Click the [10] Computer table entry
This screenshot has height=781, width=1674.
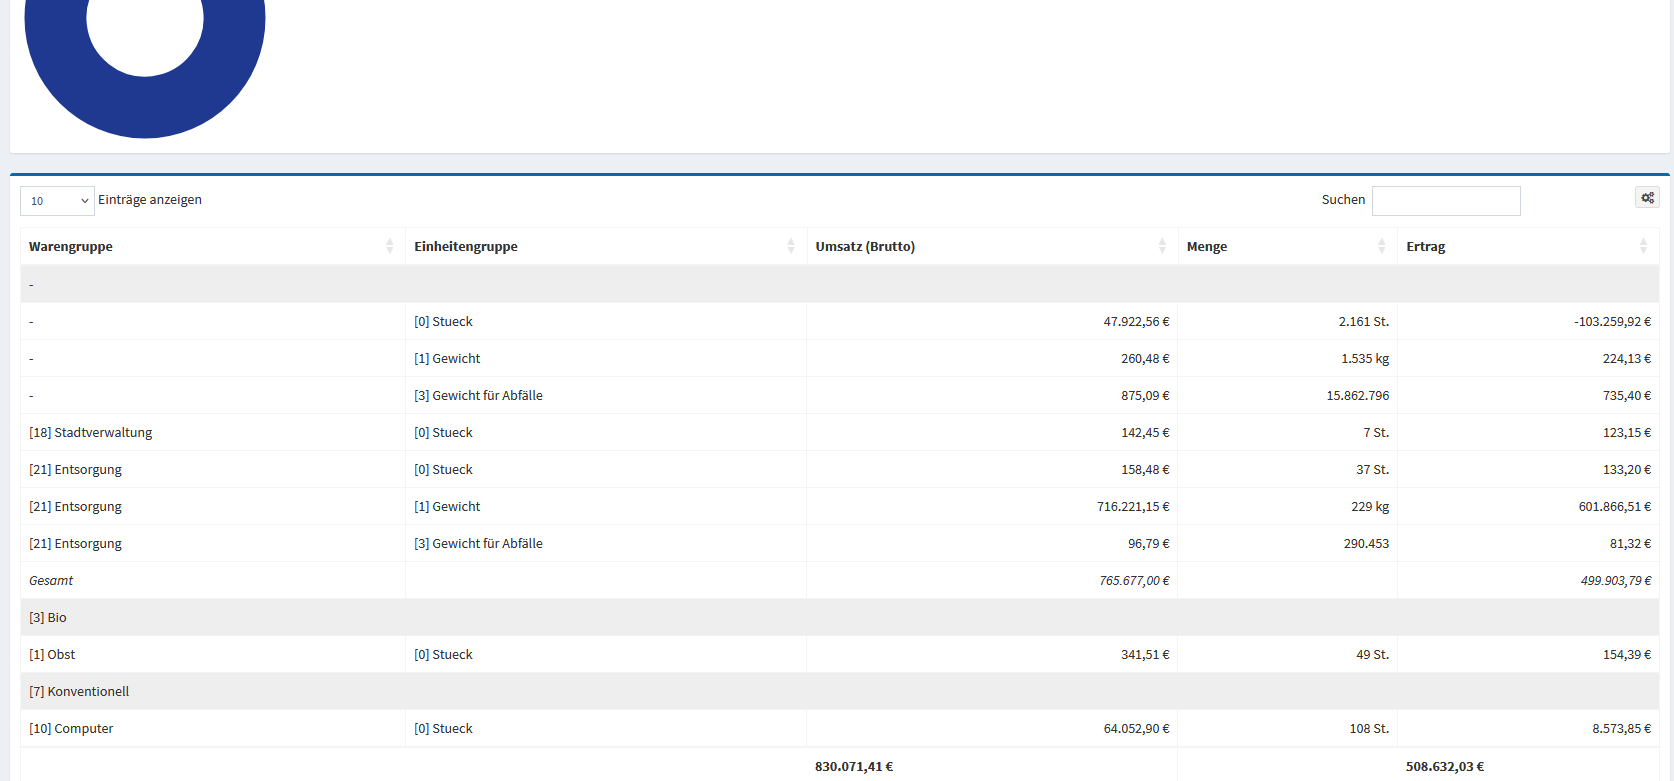71,729
